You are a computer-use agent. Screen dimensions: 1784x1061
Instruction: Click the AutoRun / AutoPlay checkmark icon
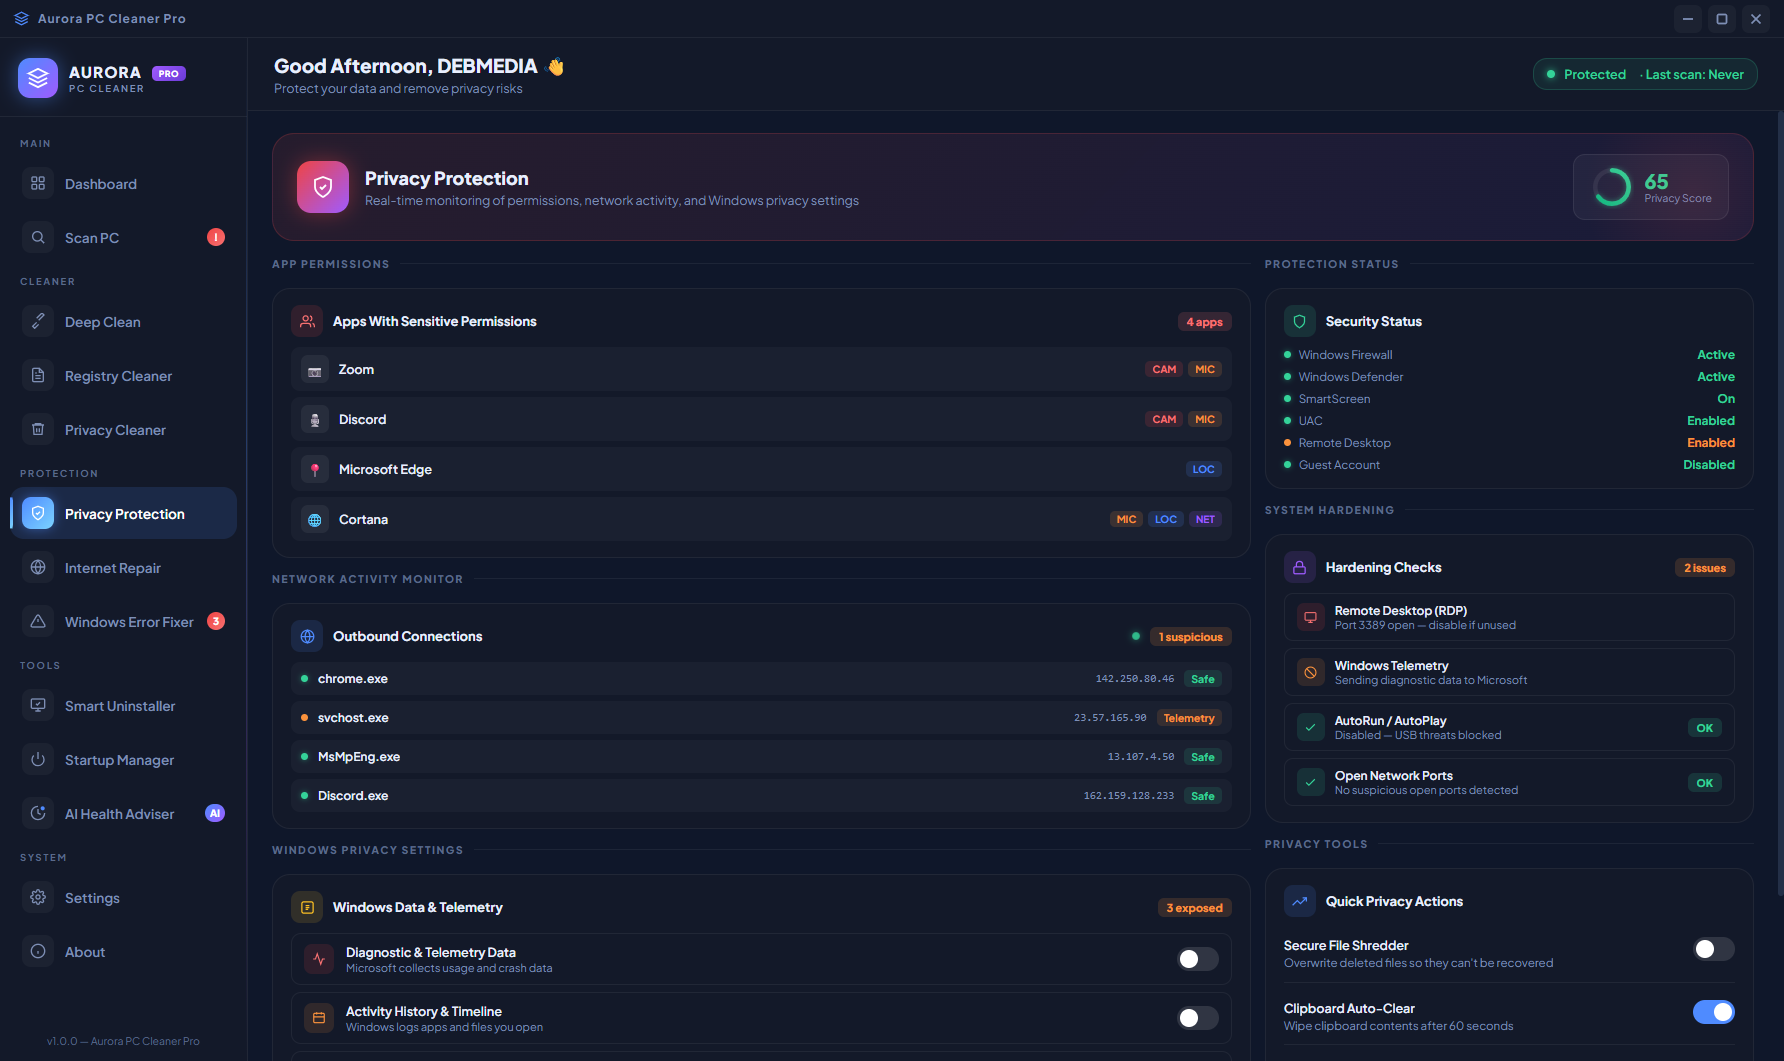pos(1310,727)
